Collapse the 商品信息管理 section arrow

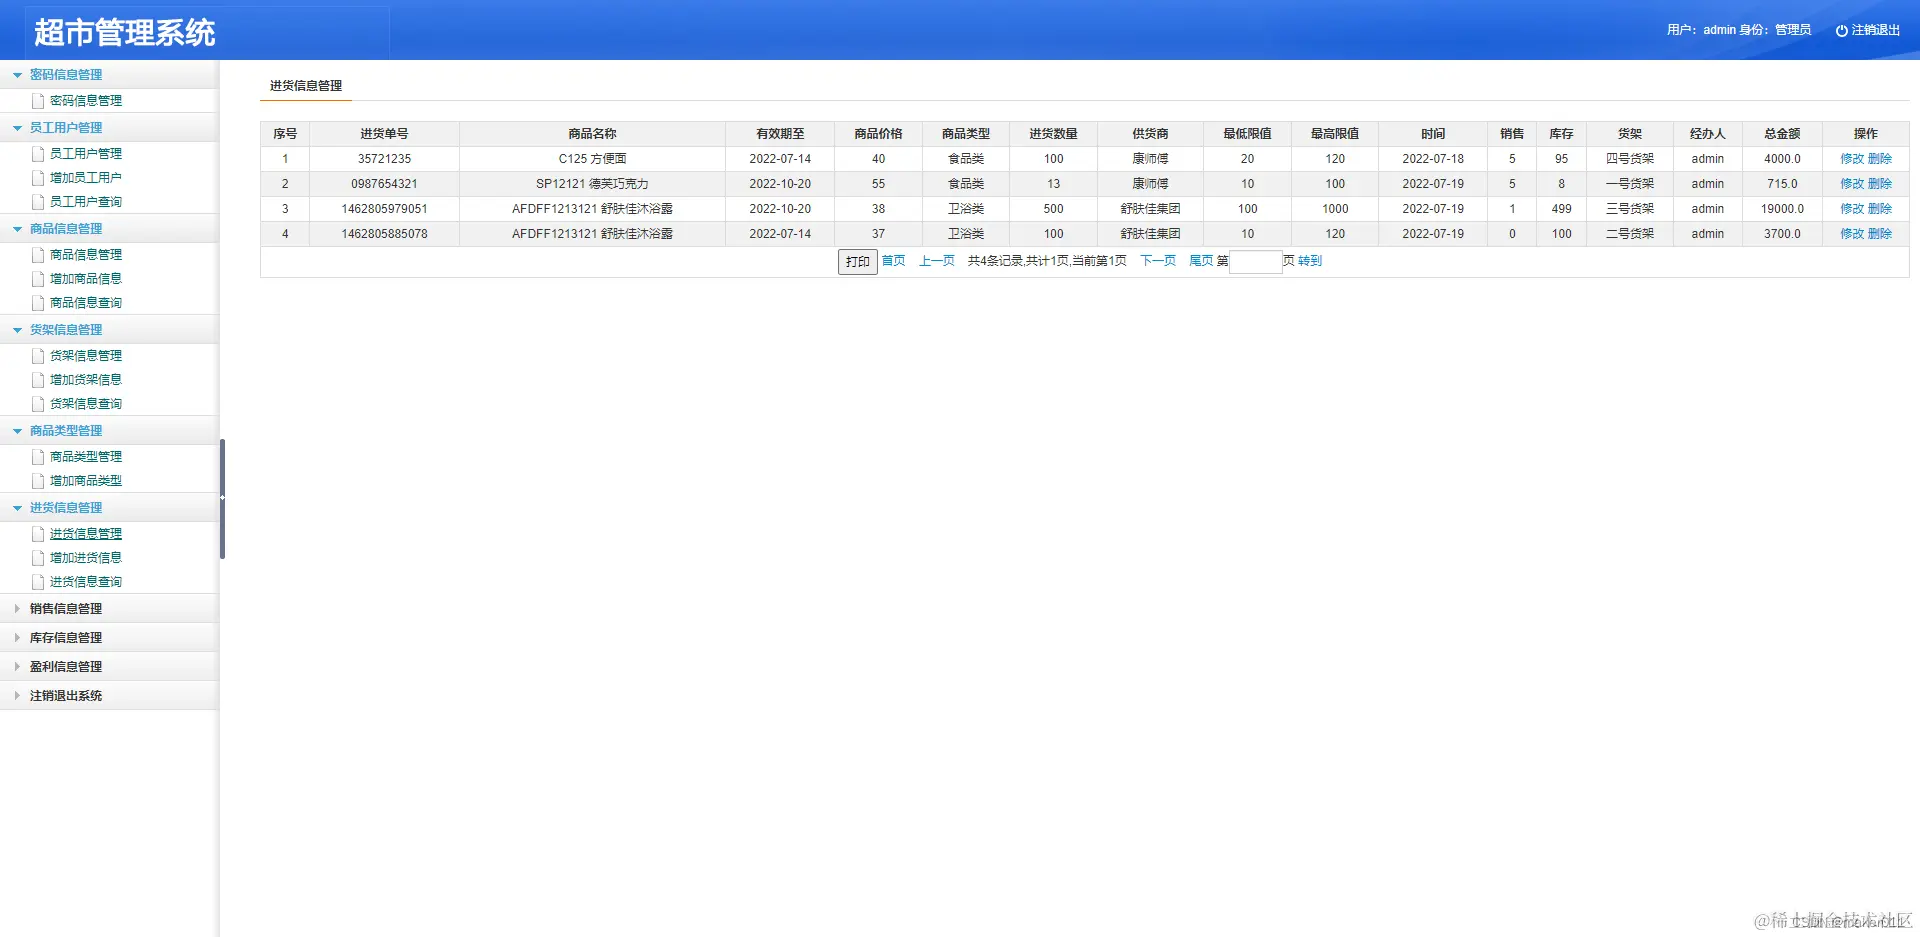[x=17, y=229]
